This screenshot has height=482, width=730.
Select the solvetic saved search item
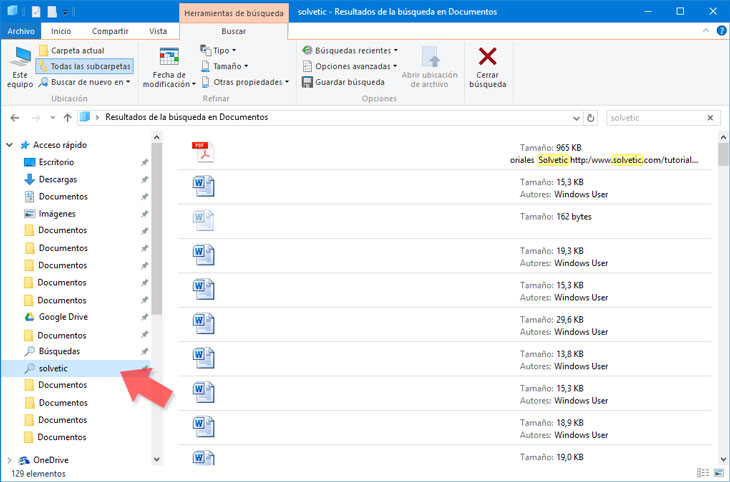coord(77,368)
